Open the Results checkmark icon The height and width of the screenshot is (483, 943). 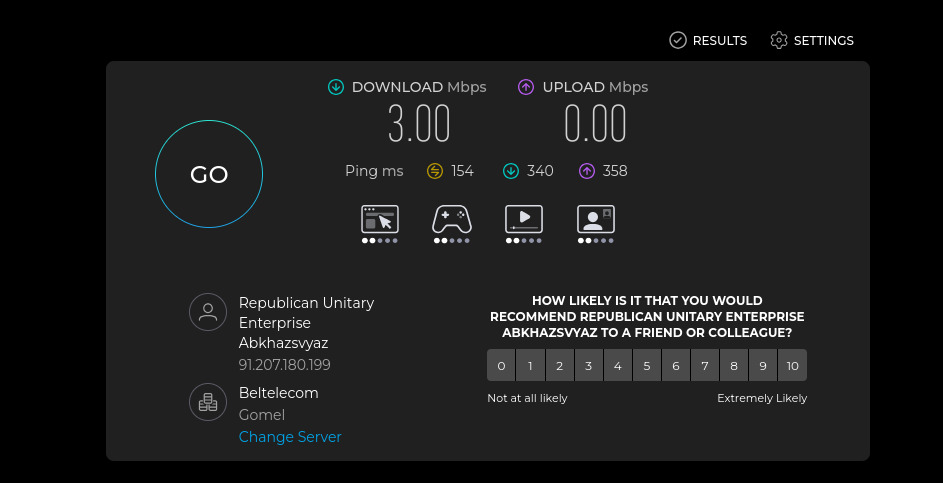pos(678,40)
